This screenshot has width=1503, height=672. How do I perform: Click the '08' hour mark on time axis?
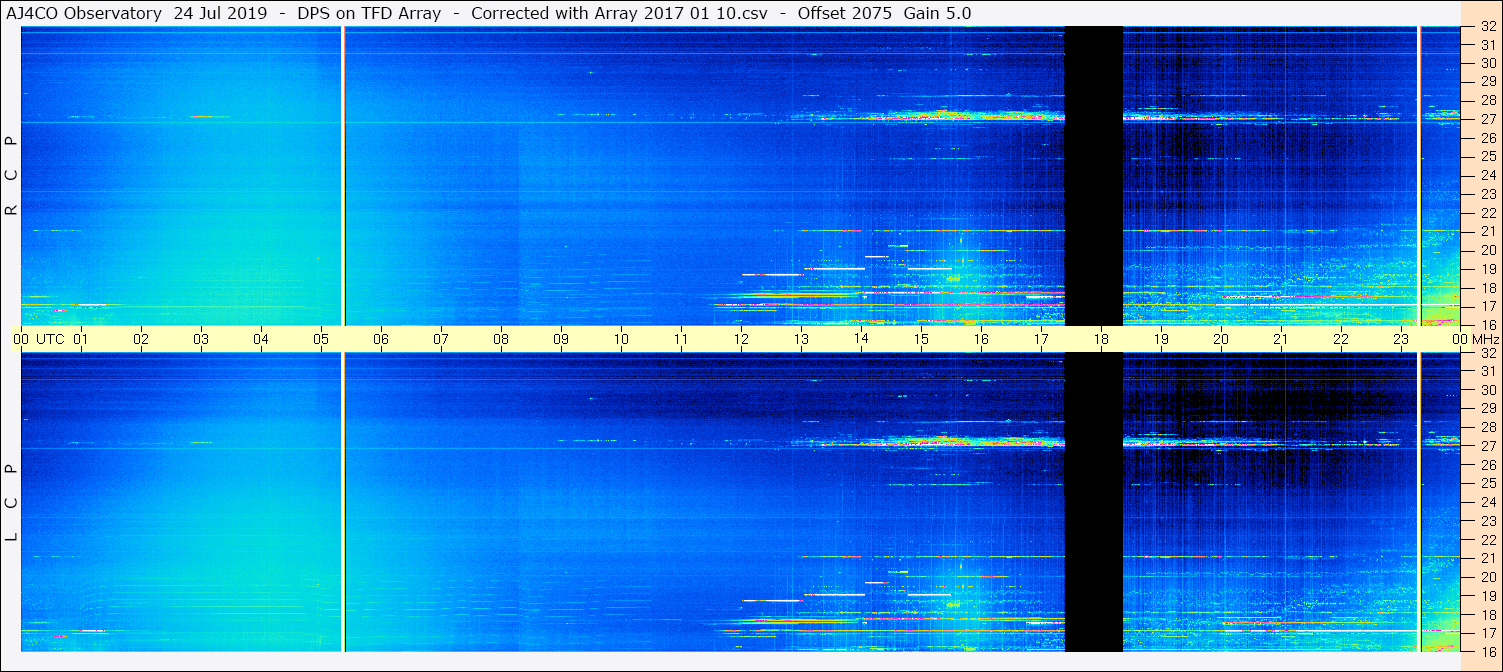tap(501, 339)
